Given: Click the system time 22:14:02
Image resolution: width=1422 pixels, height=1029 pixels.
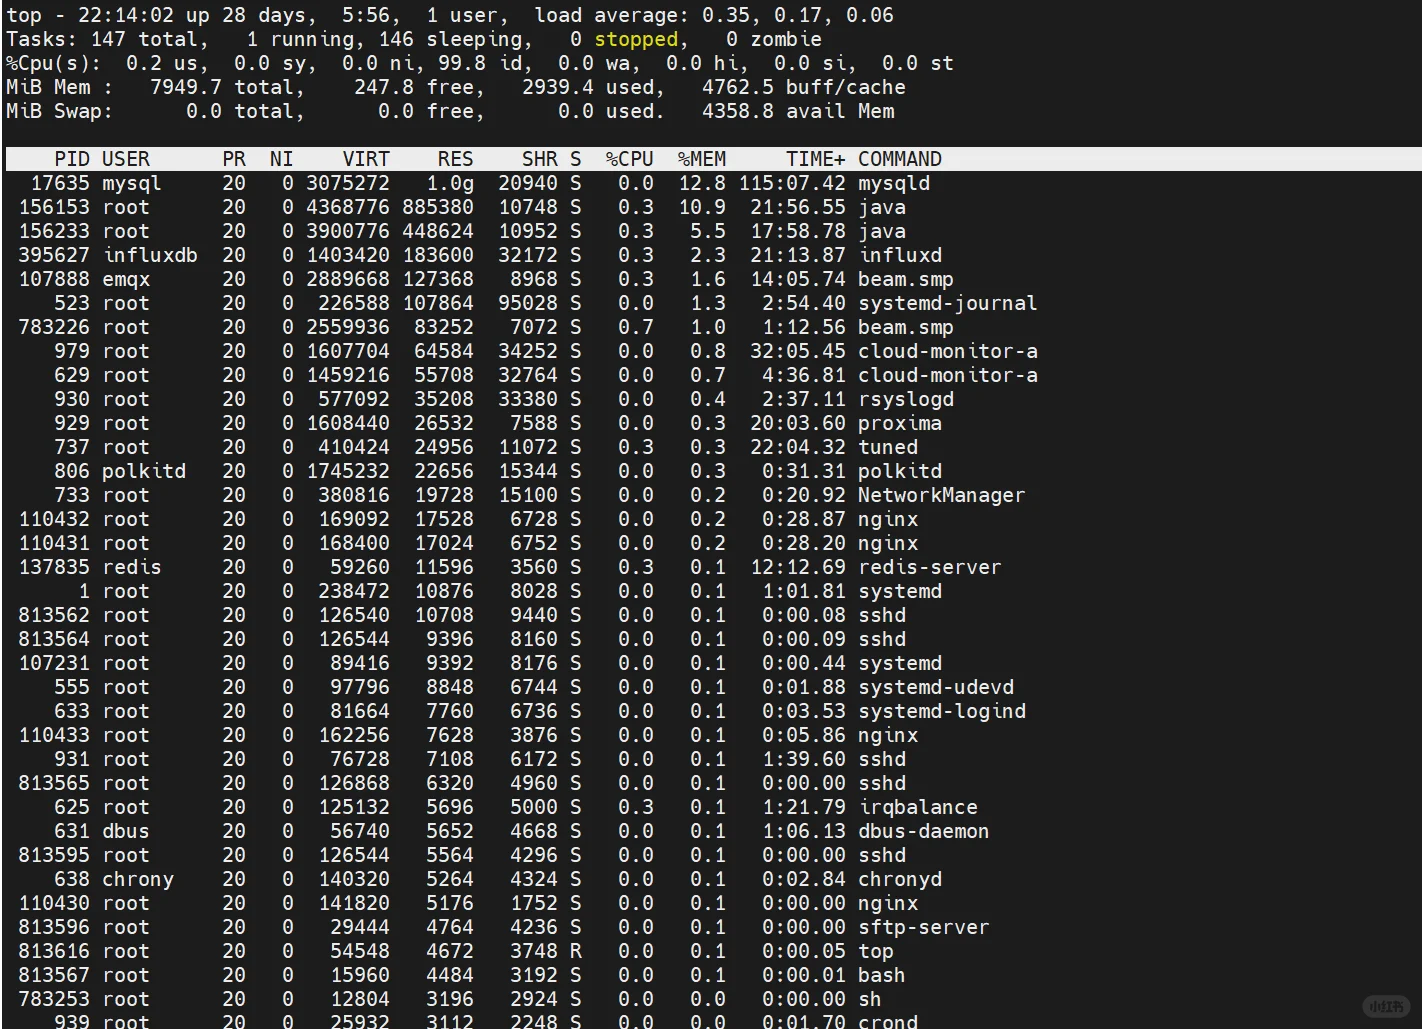Looking at the screenshot, I should tap(126, 15).
